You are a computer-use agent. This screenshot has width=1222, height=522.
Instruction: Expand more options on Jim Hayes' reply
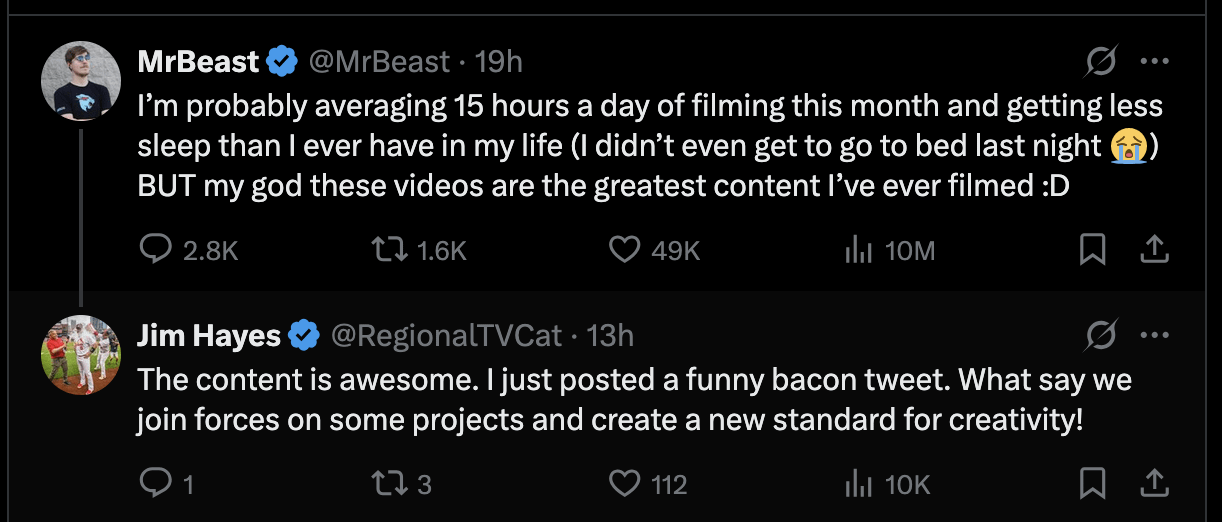[1154, 335]
